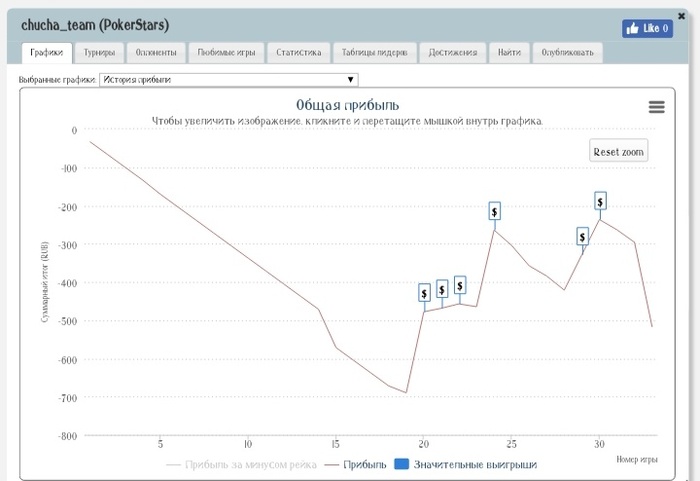700x481 pixels.
Task: Open the 'Статистика' tab
Action: (x=299, y=53)
